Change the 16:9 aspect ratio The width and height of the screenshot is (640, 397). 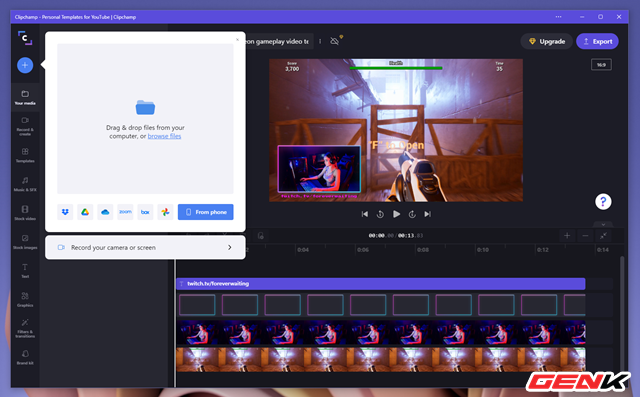601,64
